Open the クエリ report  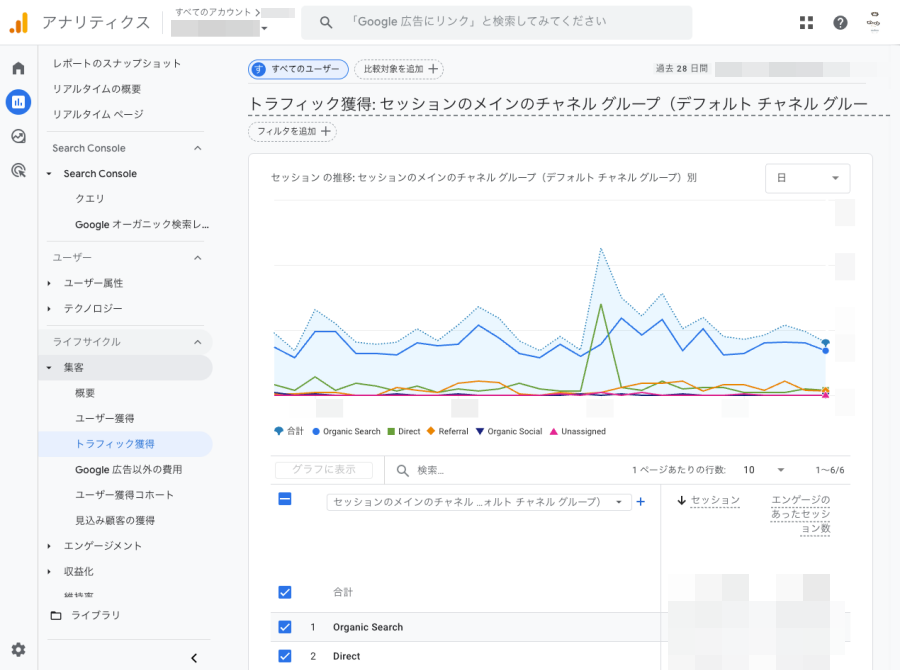90,199
